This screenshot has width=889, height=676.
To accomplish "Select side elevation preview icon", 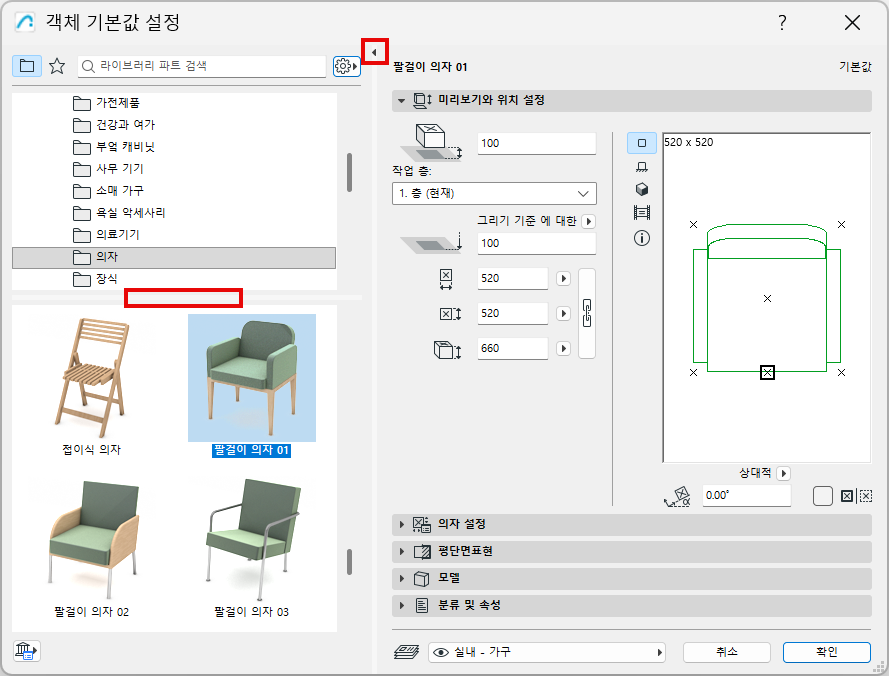I will point(642,167).
